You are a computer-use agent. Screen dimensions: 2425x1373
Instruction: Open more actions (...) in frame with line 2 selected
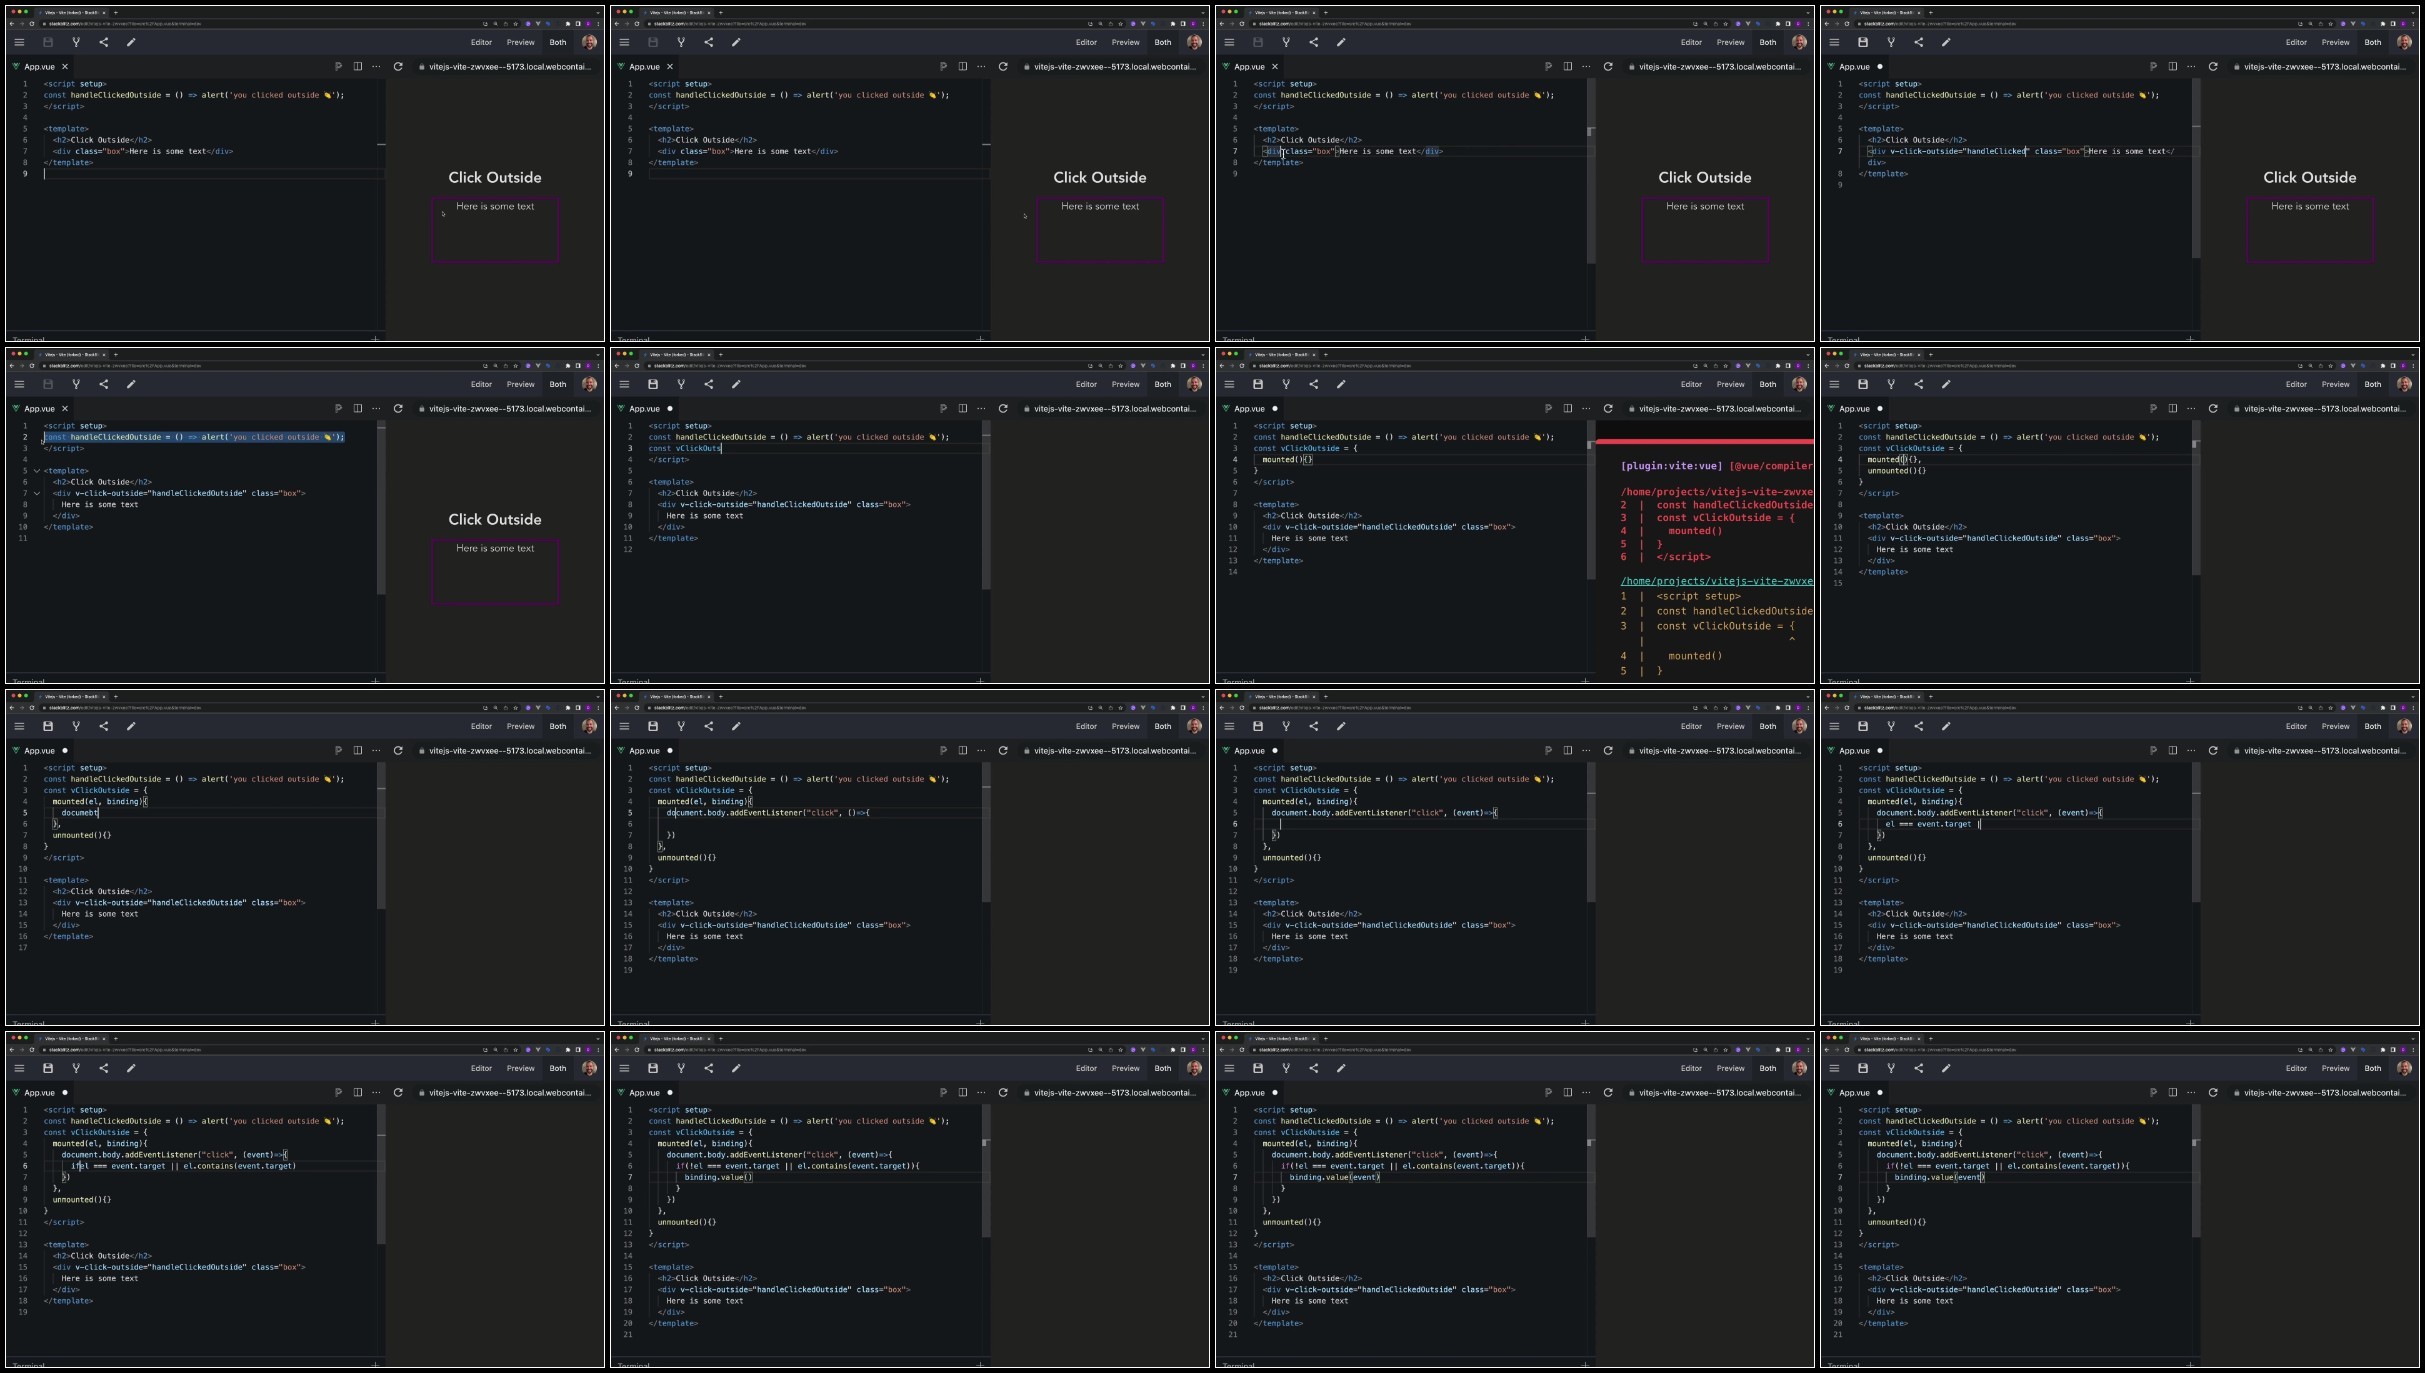coord(376,408)
